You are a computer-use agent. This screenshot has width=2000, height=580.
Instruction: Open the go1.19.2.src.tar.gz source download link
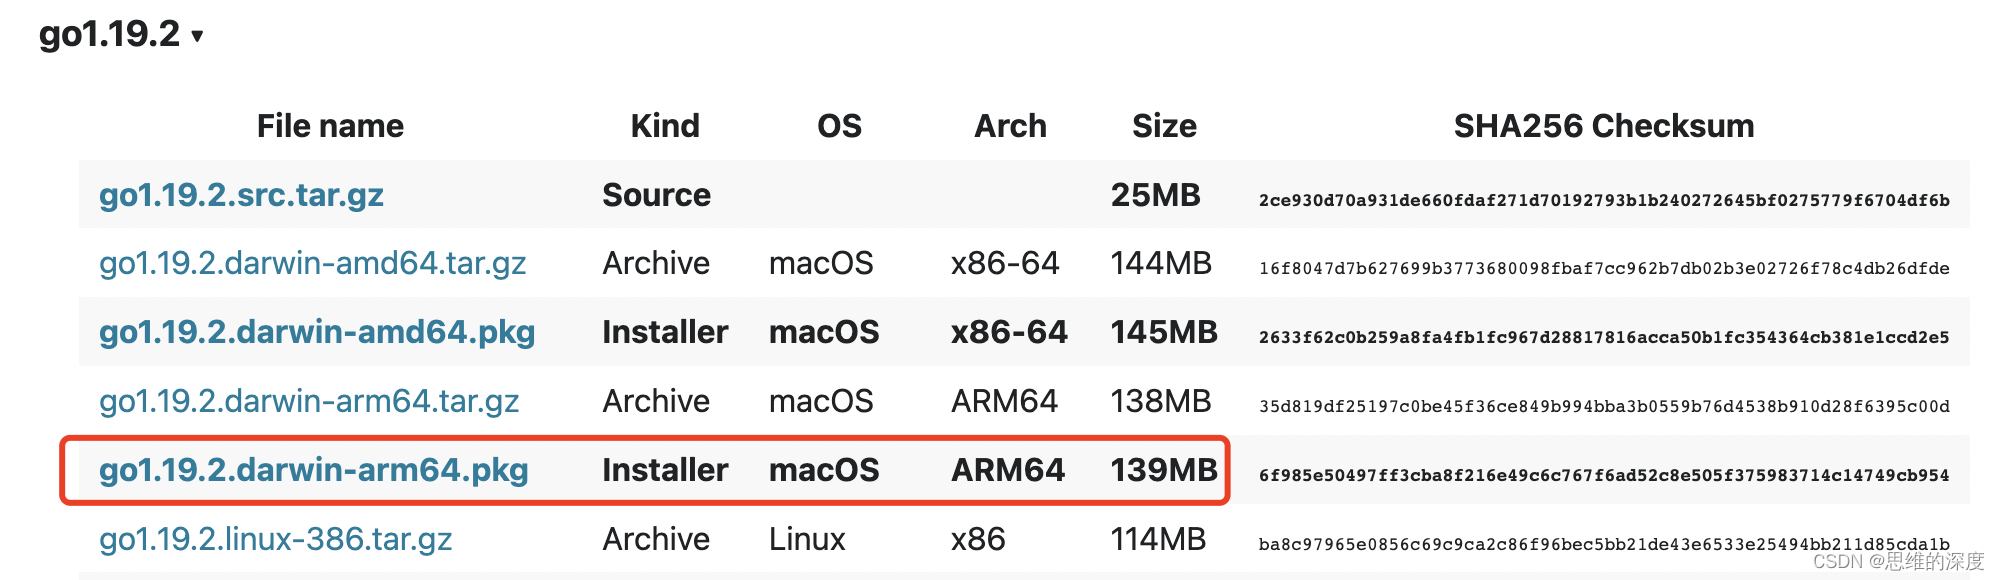pos(242,196)
